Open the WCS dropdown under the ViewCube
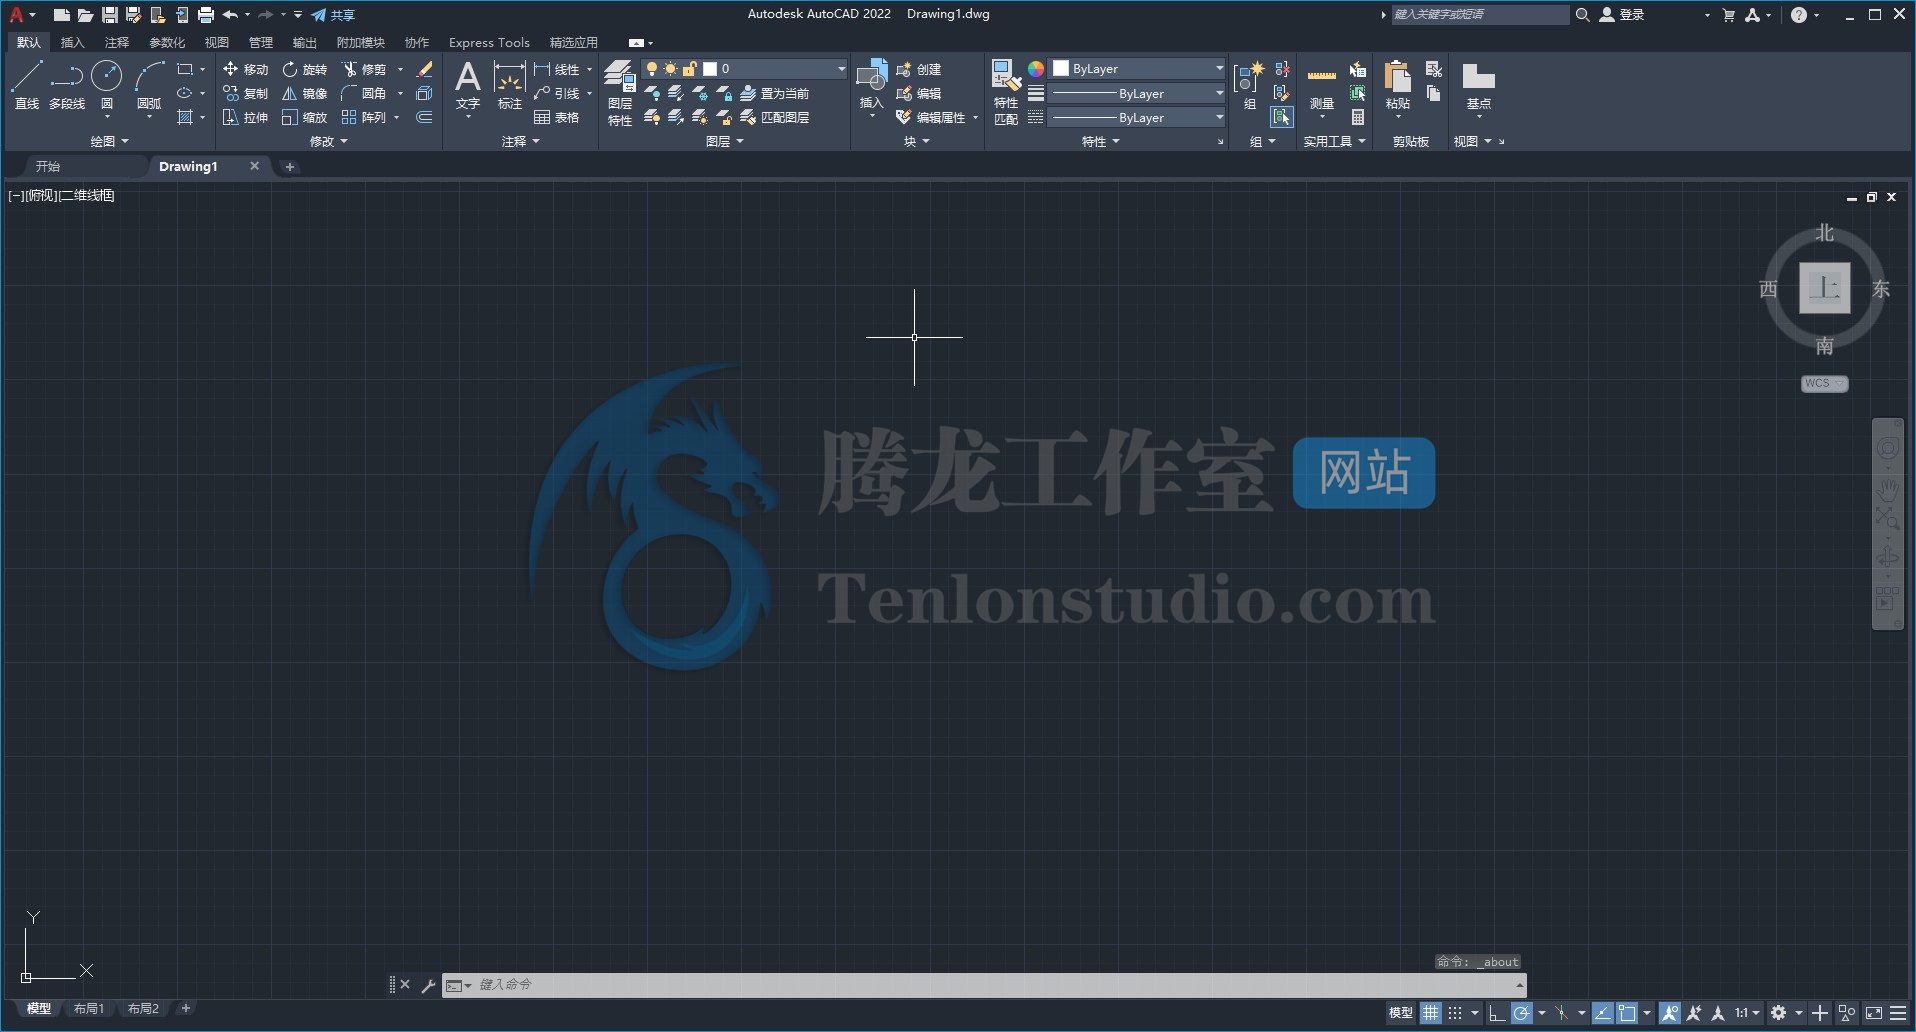1916x1032 pixels. point(1825,384)
